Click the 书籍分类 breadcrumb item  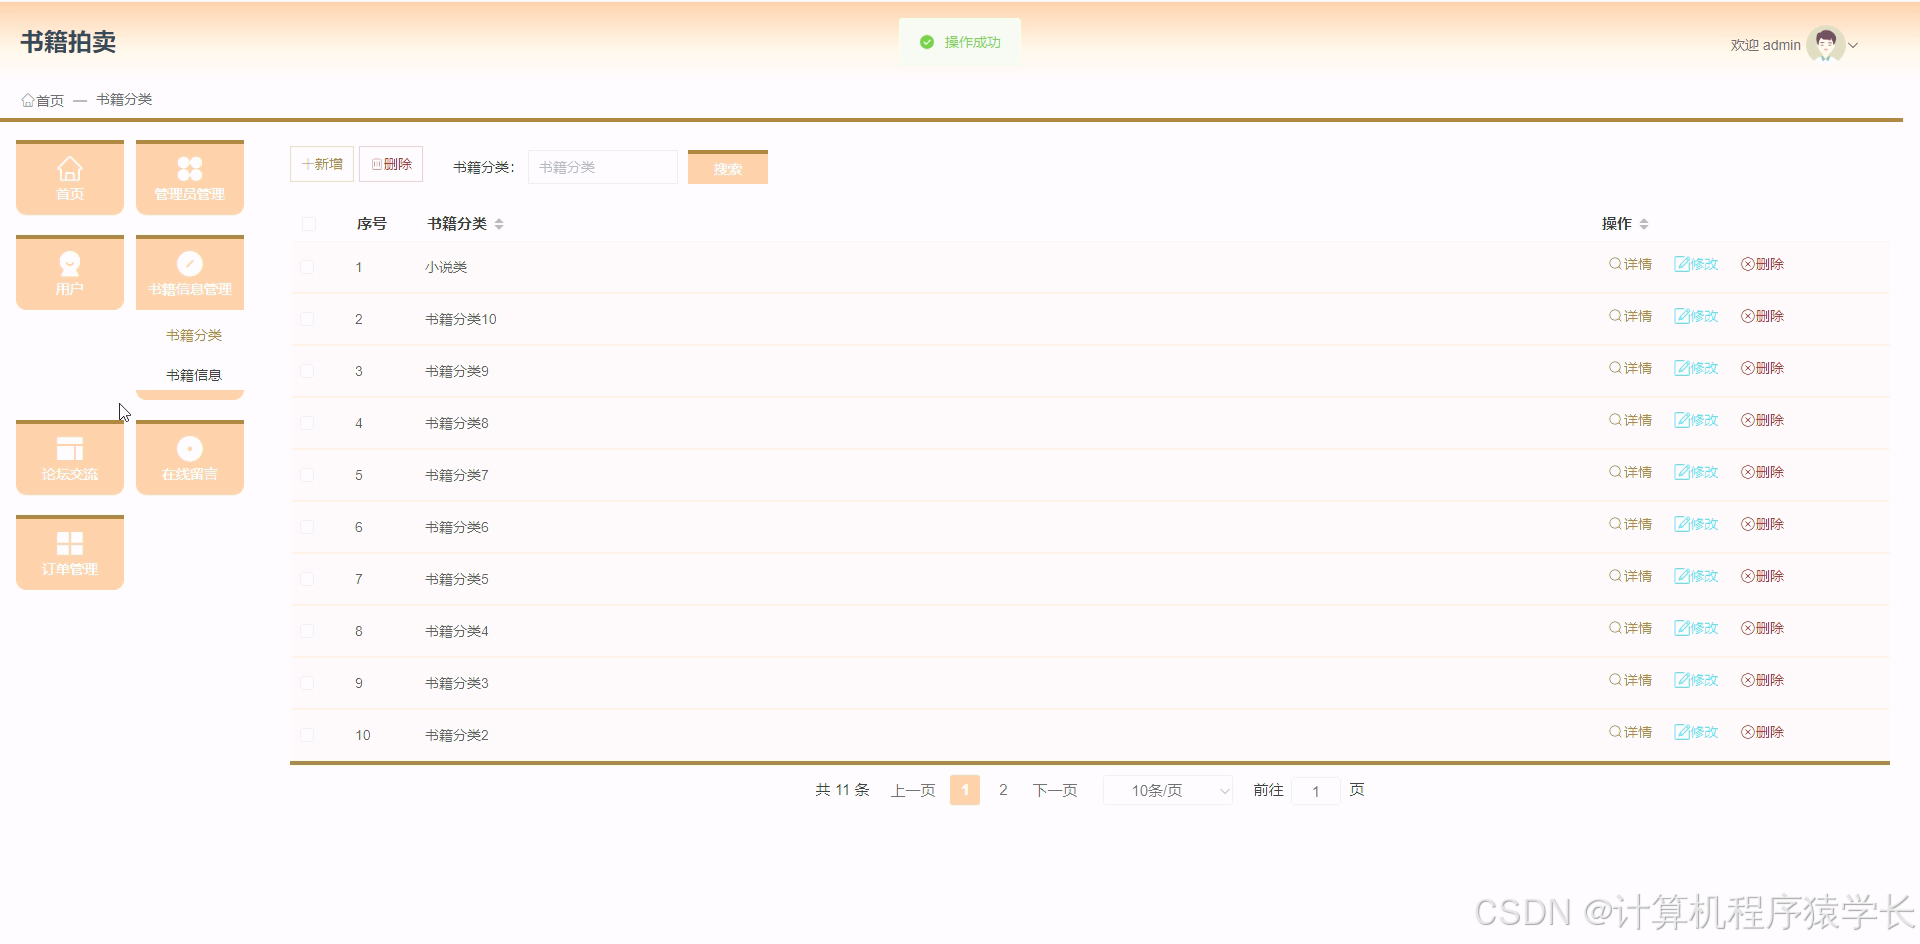(124, 99)
